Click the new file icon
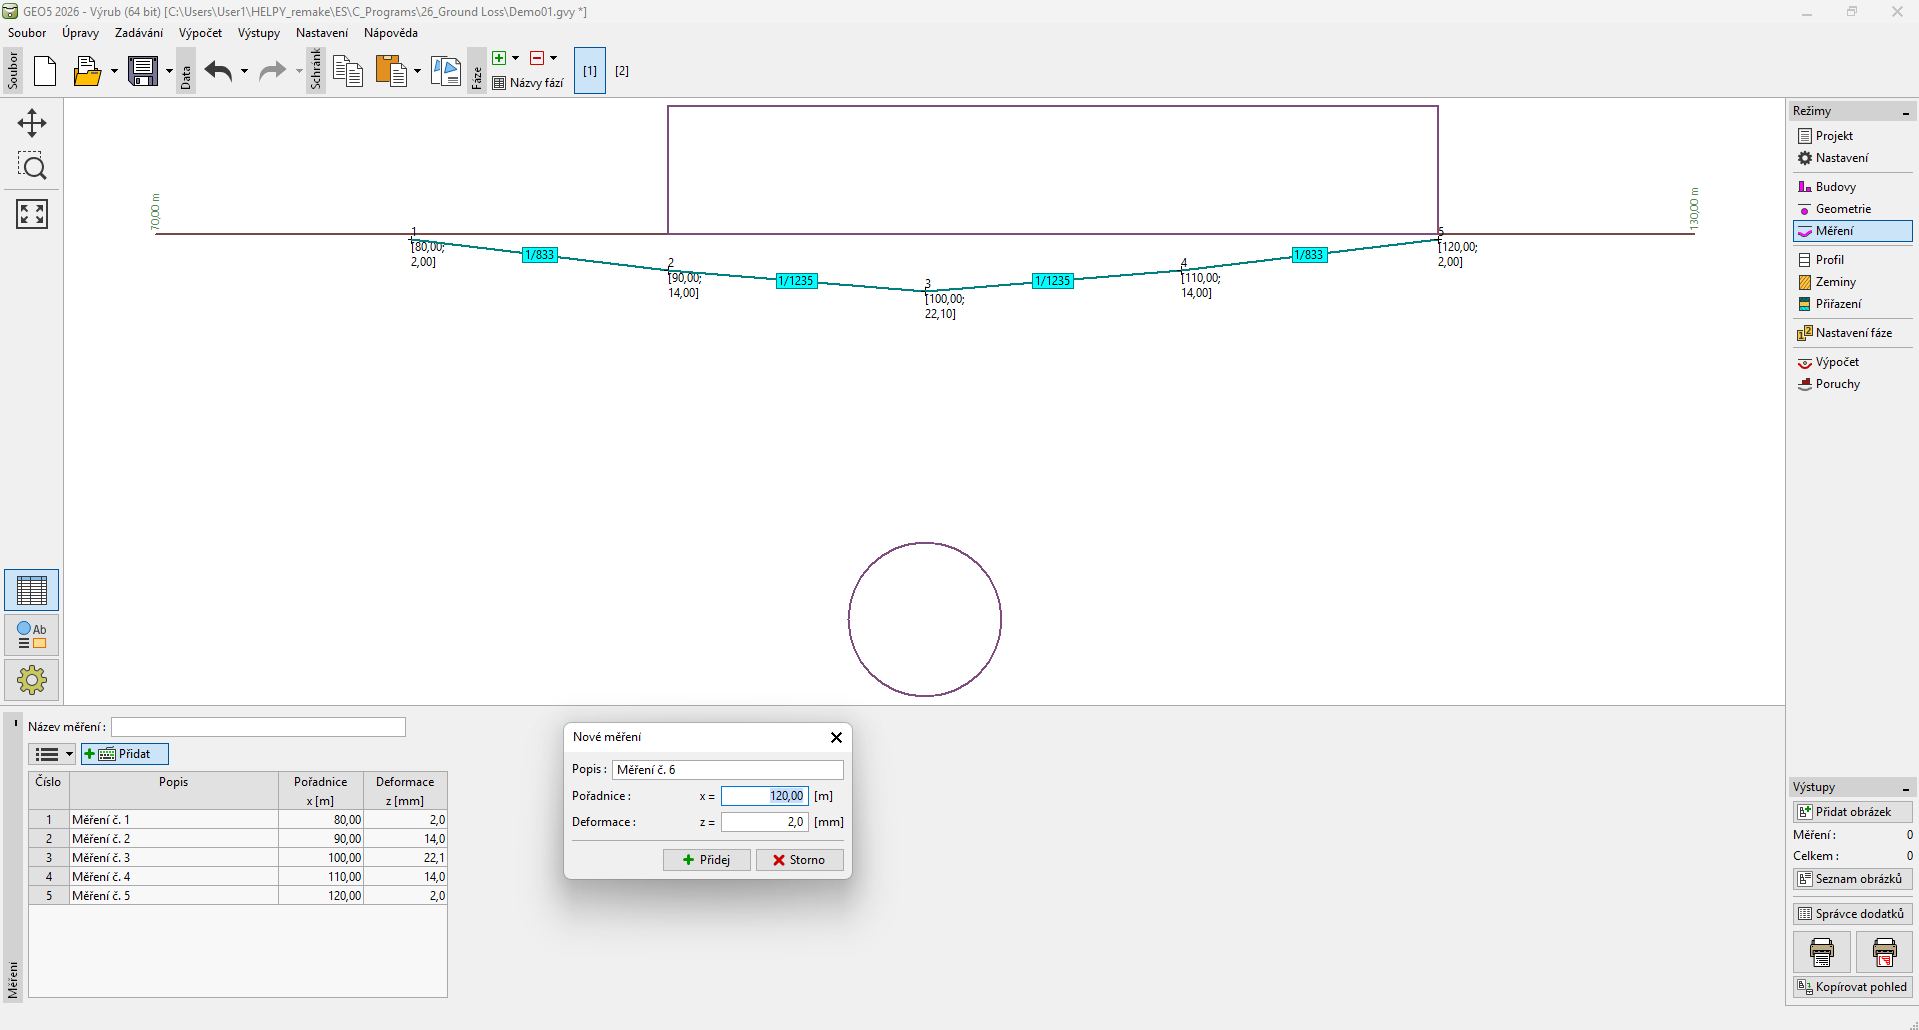 pyautogui.click(x=45, y=71)
